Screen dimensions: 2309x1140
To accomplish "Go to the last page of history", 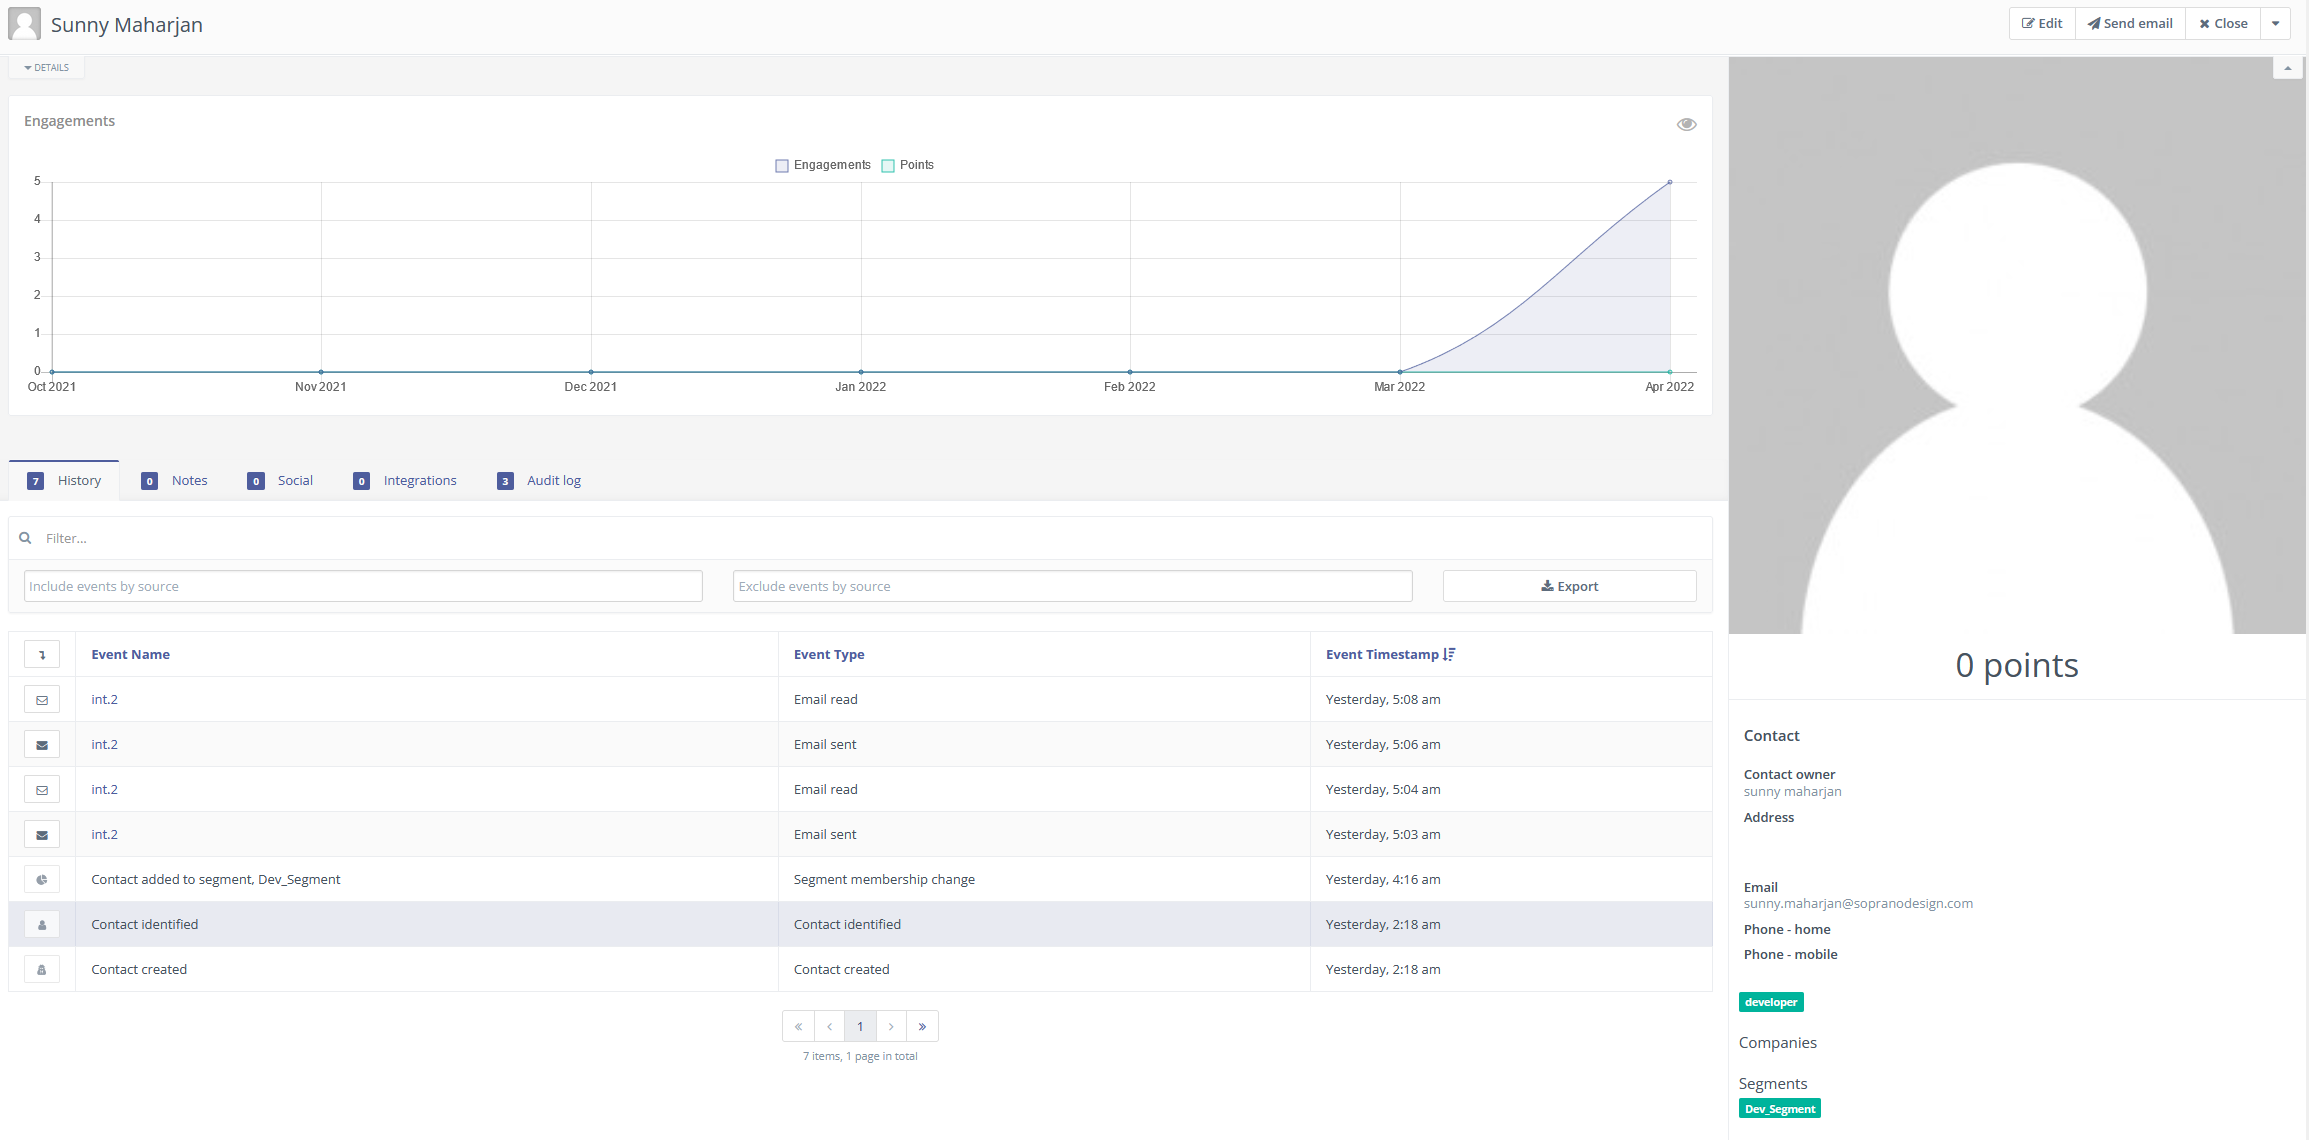I will (922, 1026).
